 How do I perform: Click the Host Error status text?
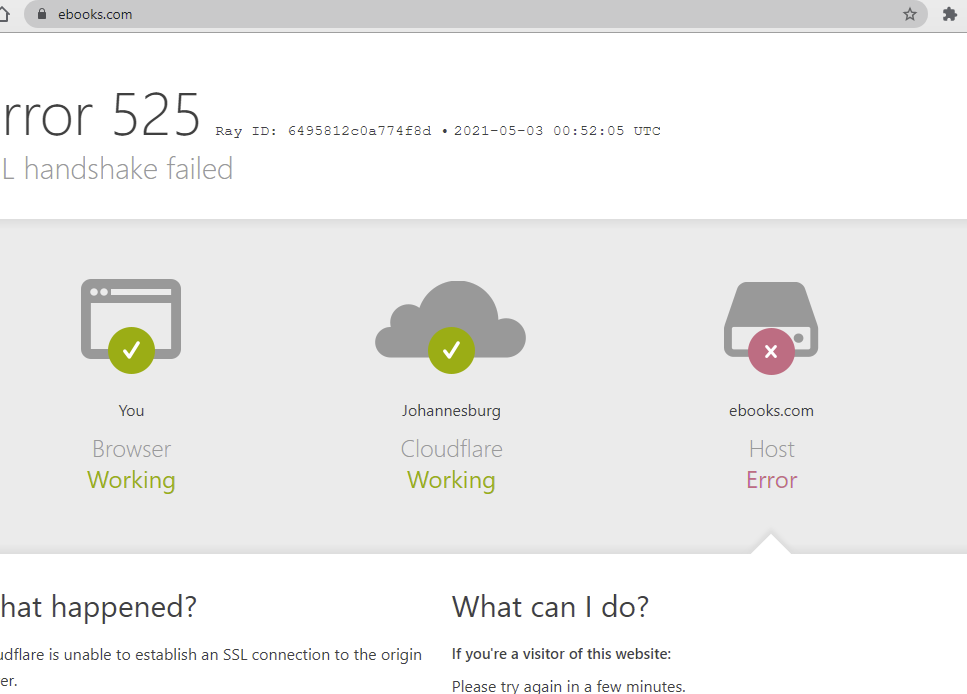pyautogui.click(x=772, y=480)
